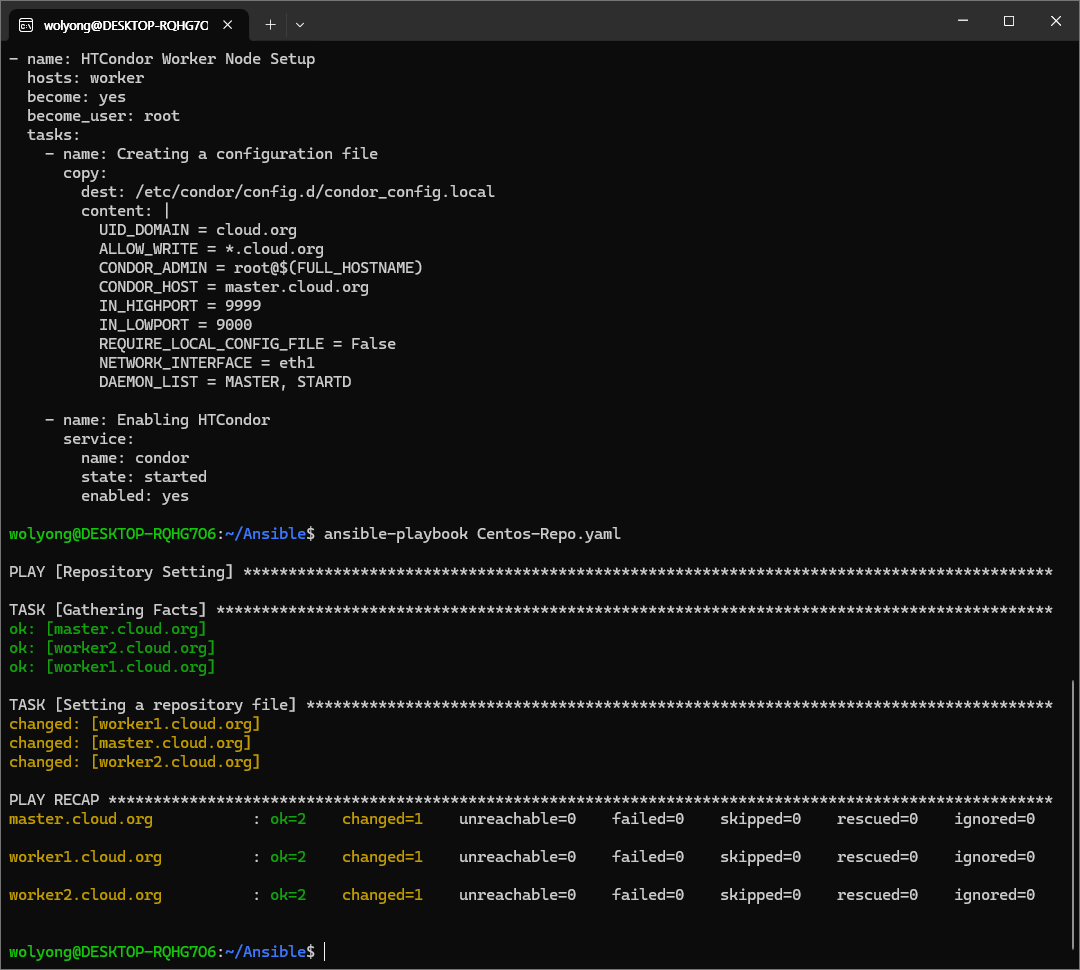The image size is (1080, 970).
Task: Click master.cloud.org in the PLAY RECAP section
Action: [x=81, y=819]
